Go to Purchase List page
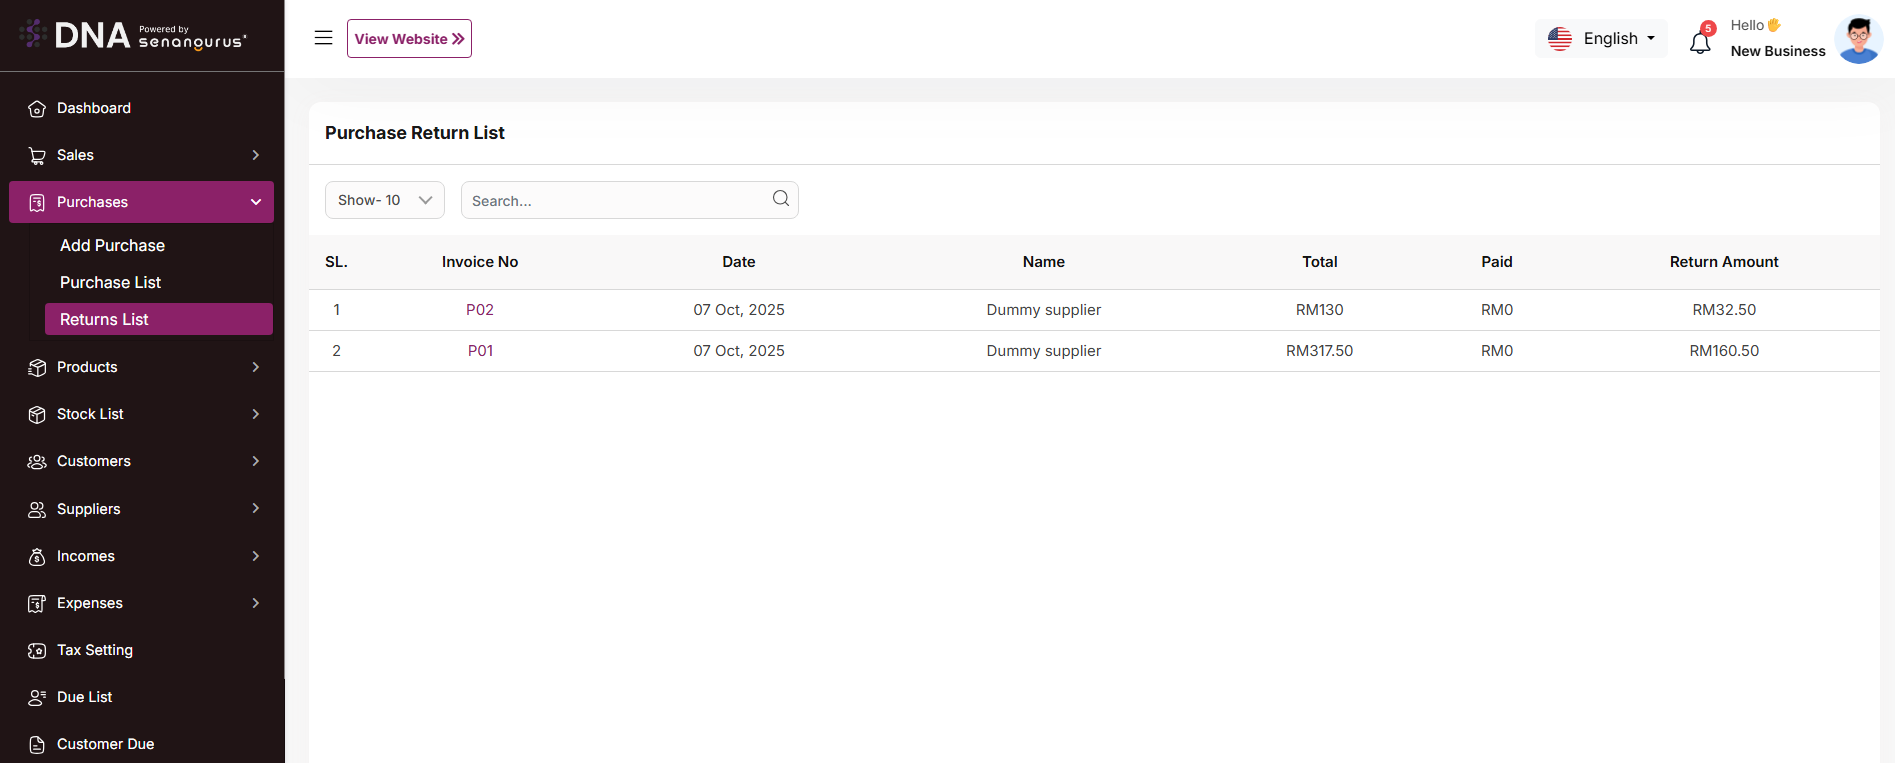Image resolution: width=1895 pixels, height=763 pixels. pos(110,283)
